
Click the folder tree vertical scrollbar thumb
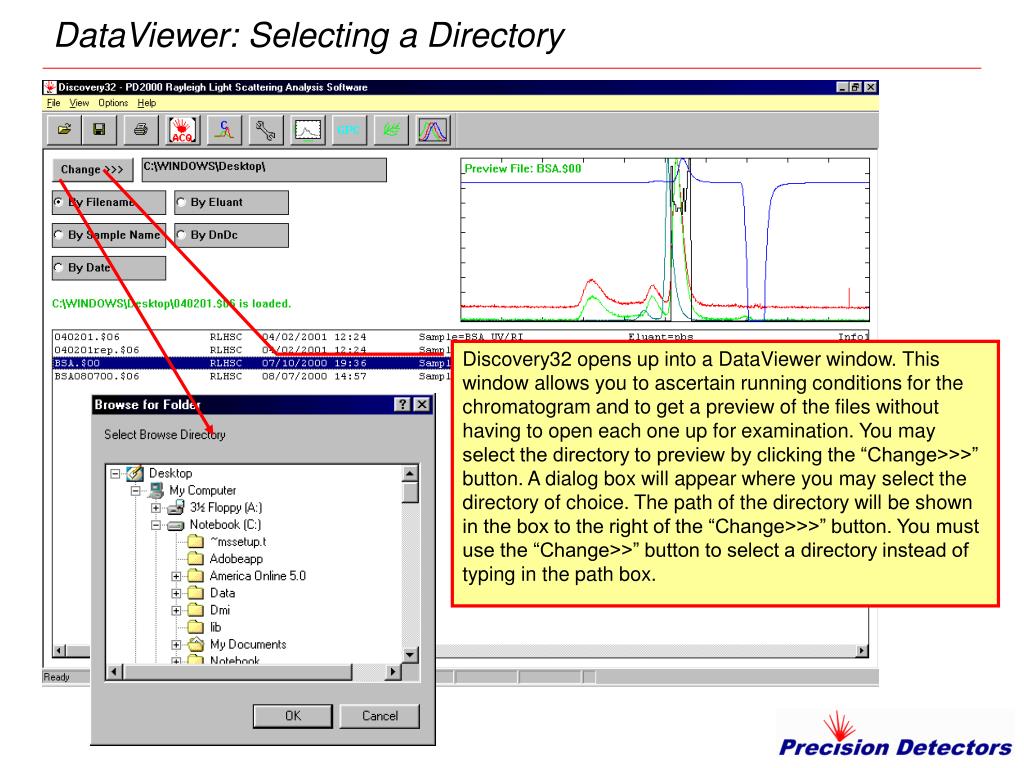(x=410, y=492)
